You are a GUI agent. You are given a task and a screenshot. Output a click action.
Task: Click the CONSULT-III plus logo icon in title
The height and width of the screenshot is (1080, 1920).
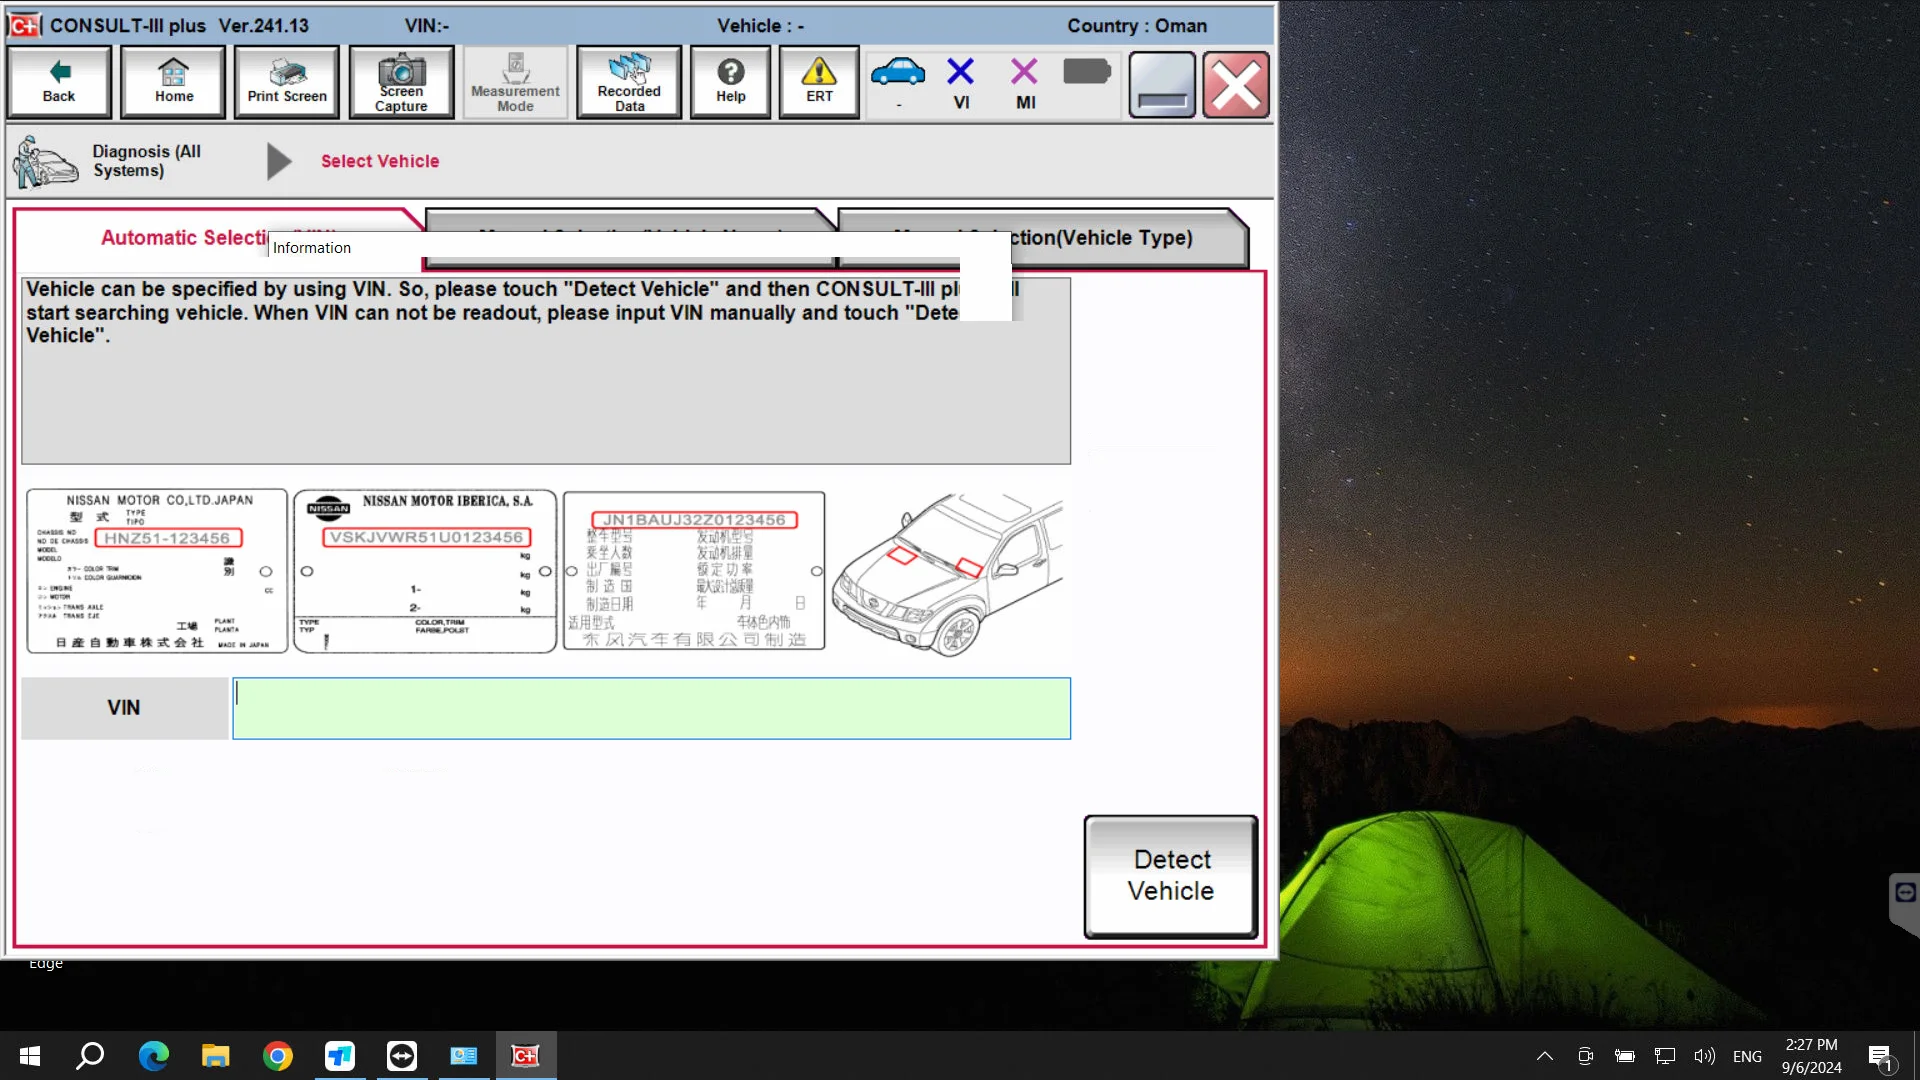[25, 26]
